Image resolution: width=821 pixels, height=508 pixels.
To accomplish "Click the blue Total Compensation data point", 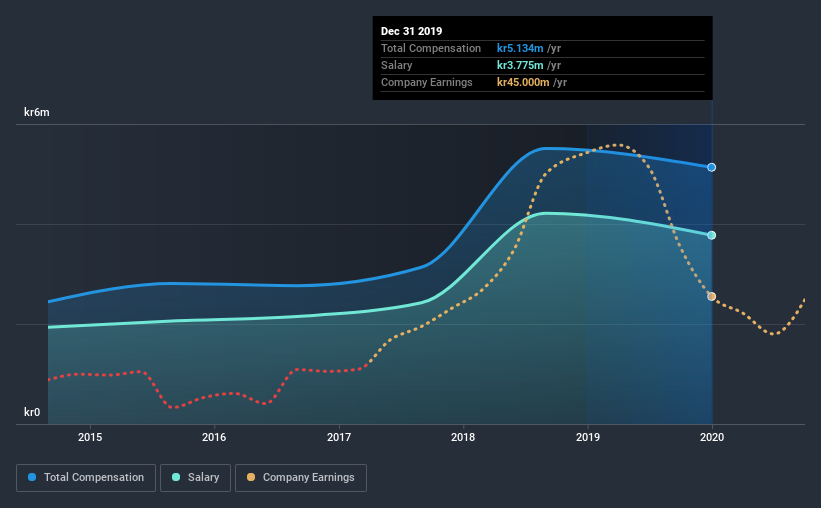I will [712, 168].
